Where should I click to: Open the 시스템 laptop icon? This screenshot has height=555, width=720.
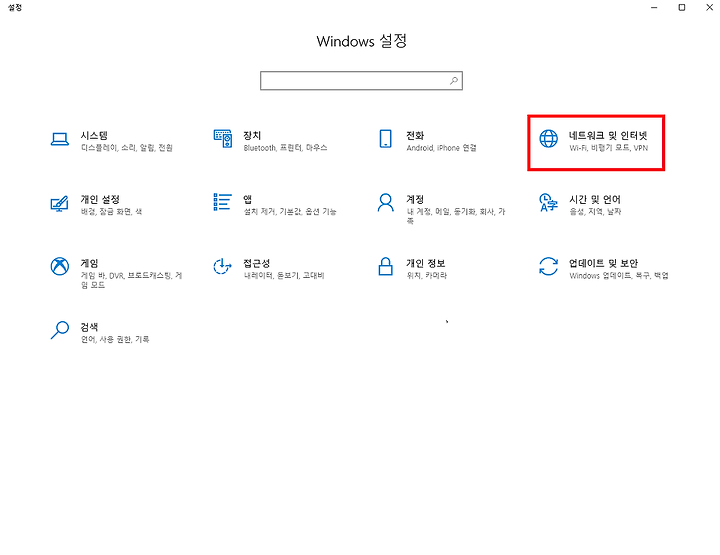coord(60,139)
